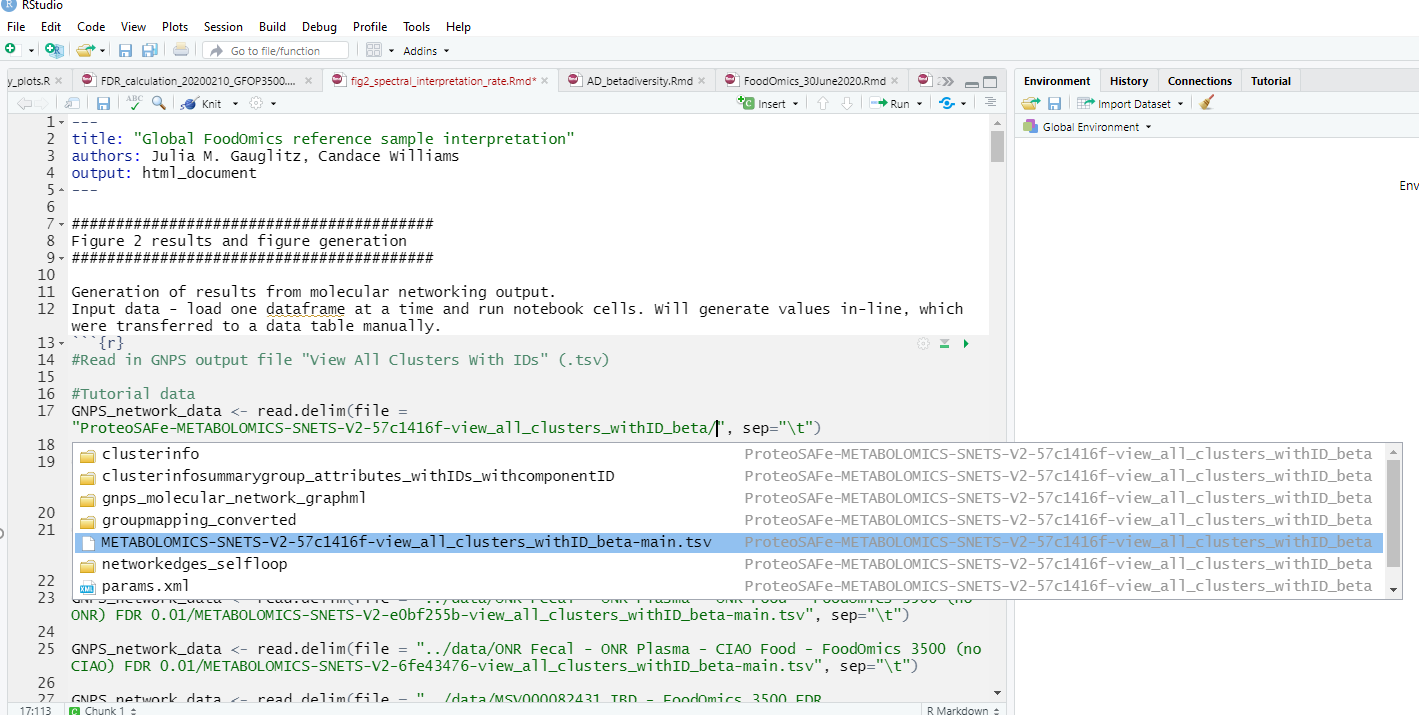Click the print icon in the main toolbar
The height and width of the screenshot is (715, 1419).
(180, 50)
